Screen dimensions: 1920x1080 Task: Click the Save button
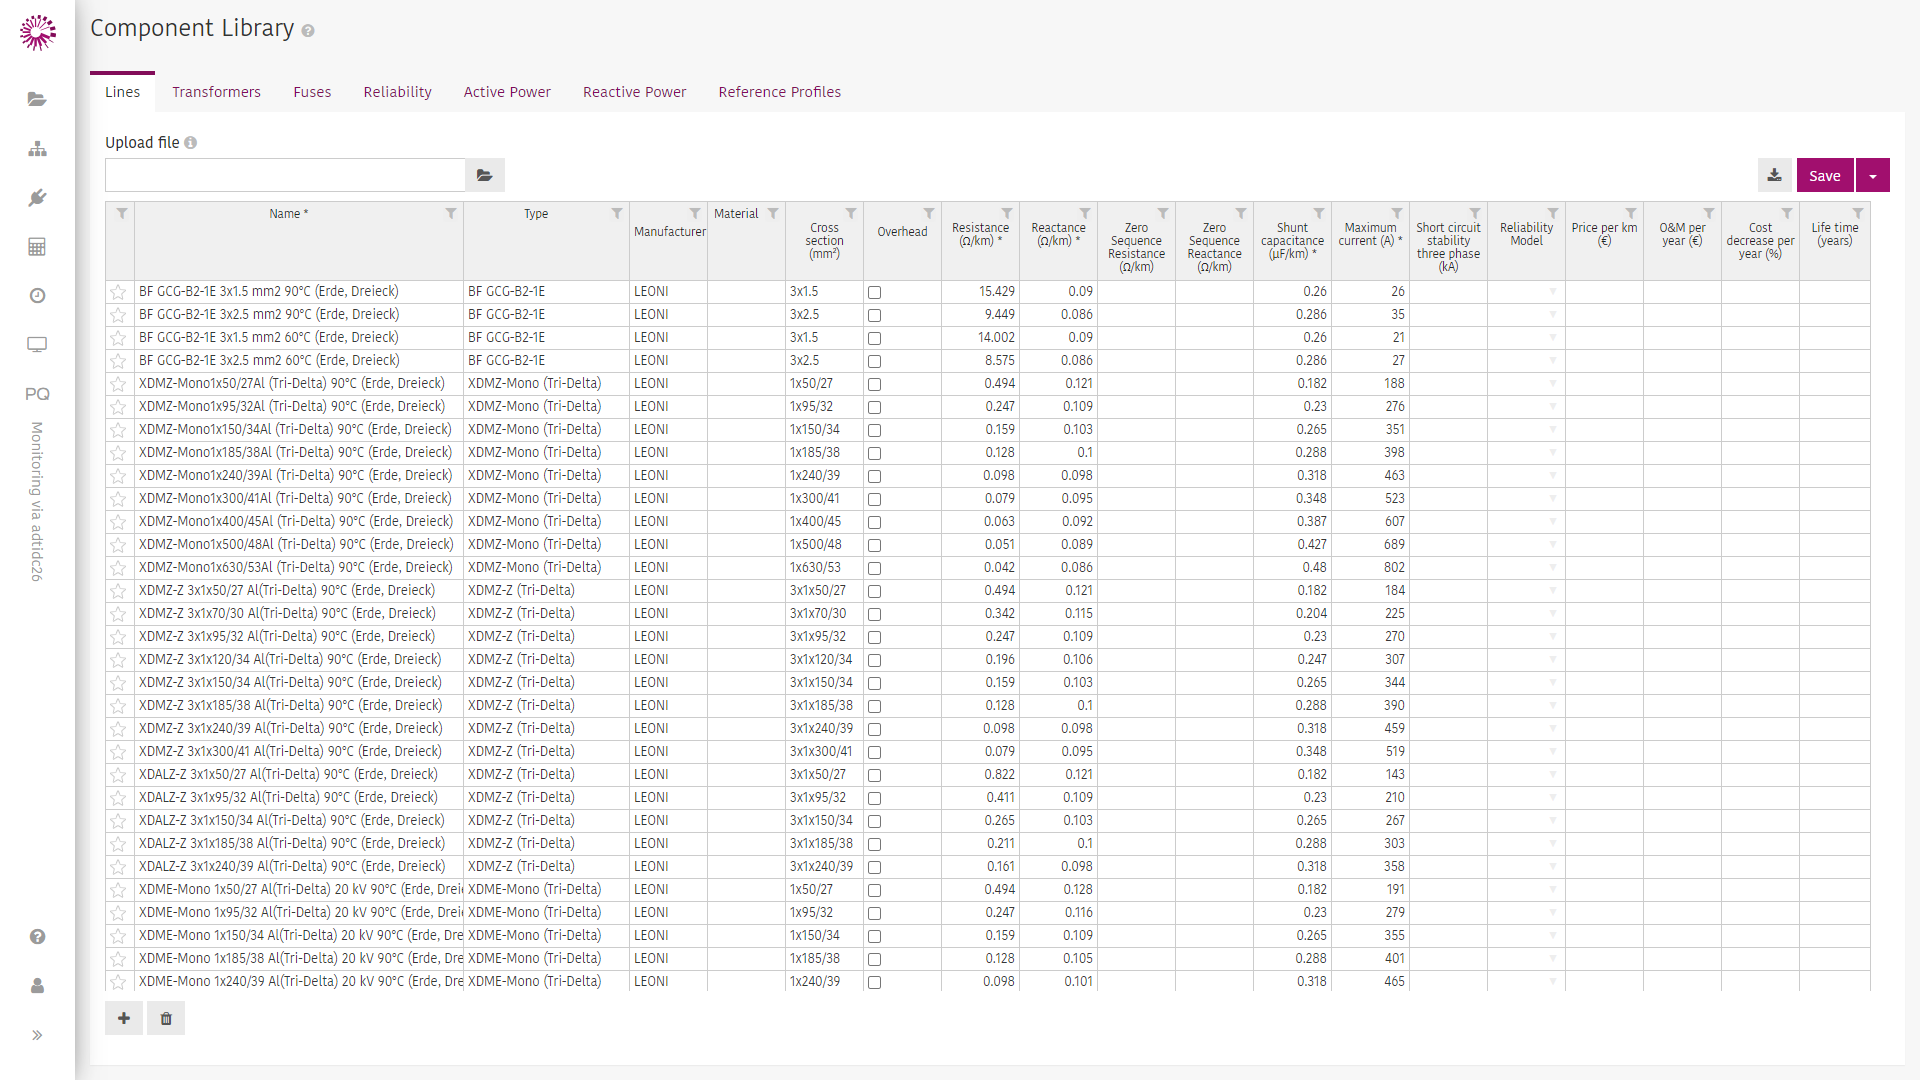pyautogui.click(x=1825, y=175)
